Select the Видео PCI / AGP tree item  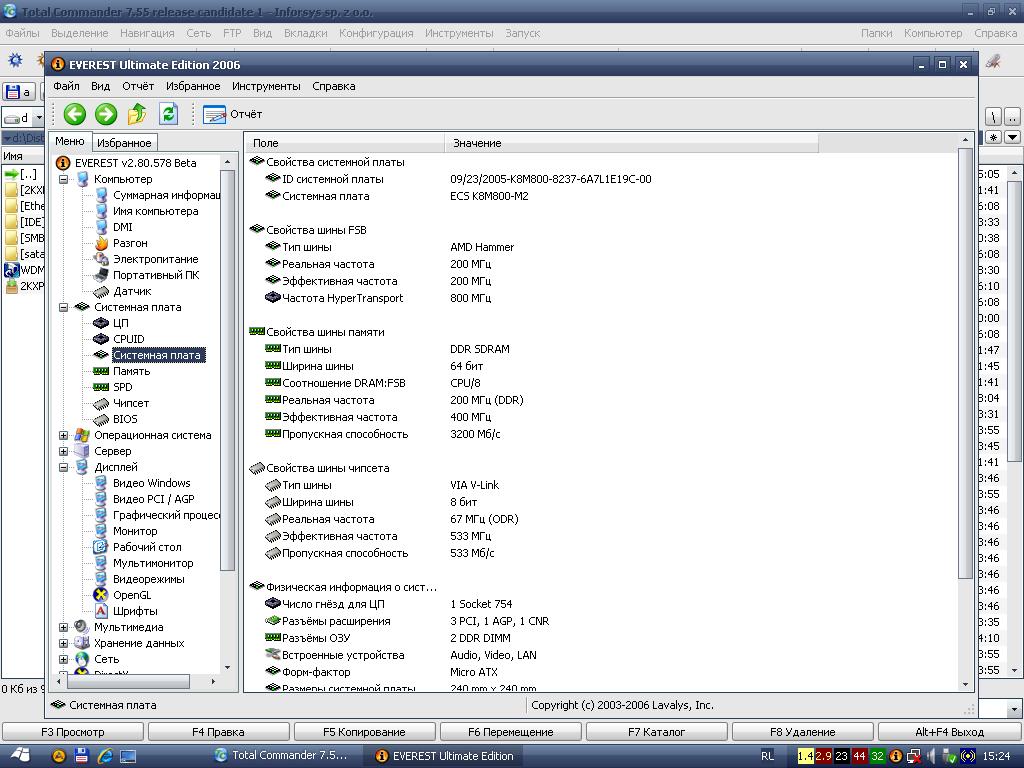[x=153, y=499]
